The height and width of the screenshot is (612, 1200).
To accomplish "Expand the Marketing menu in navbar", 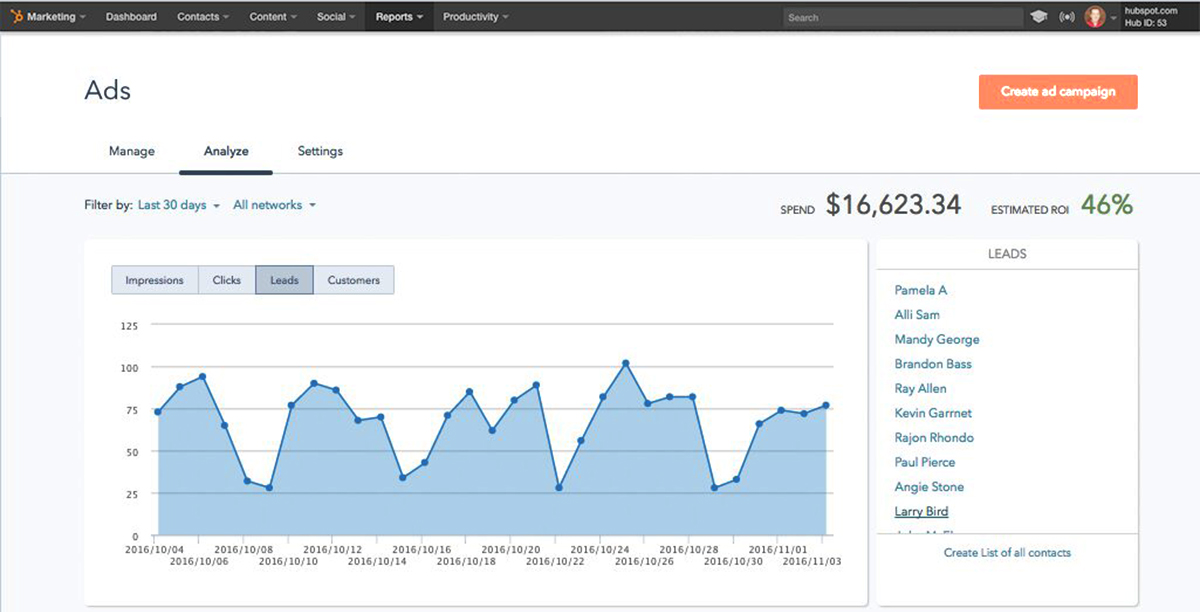I will [56, 17].
